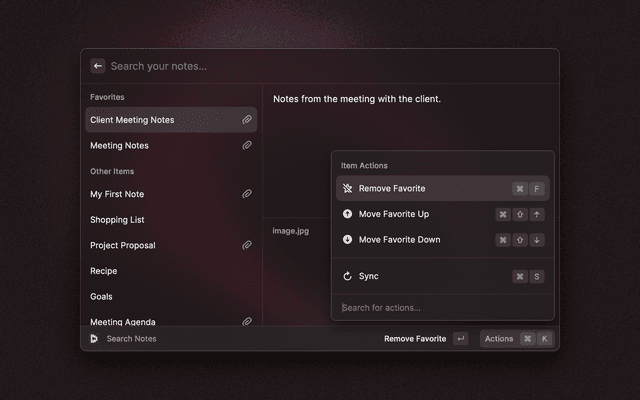
Task: Click the back arrow icon
Action: [98, 66]
